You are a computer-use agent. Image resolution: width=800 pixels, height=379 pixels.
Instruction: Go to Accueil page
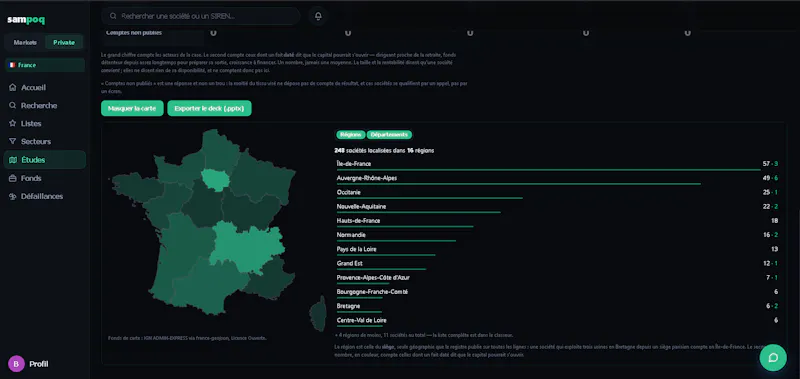[x=45, y=88]
